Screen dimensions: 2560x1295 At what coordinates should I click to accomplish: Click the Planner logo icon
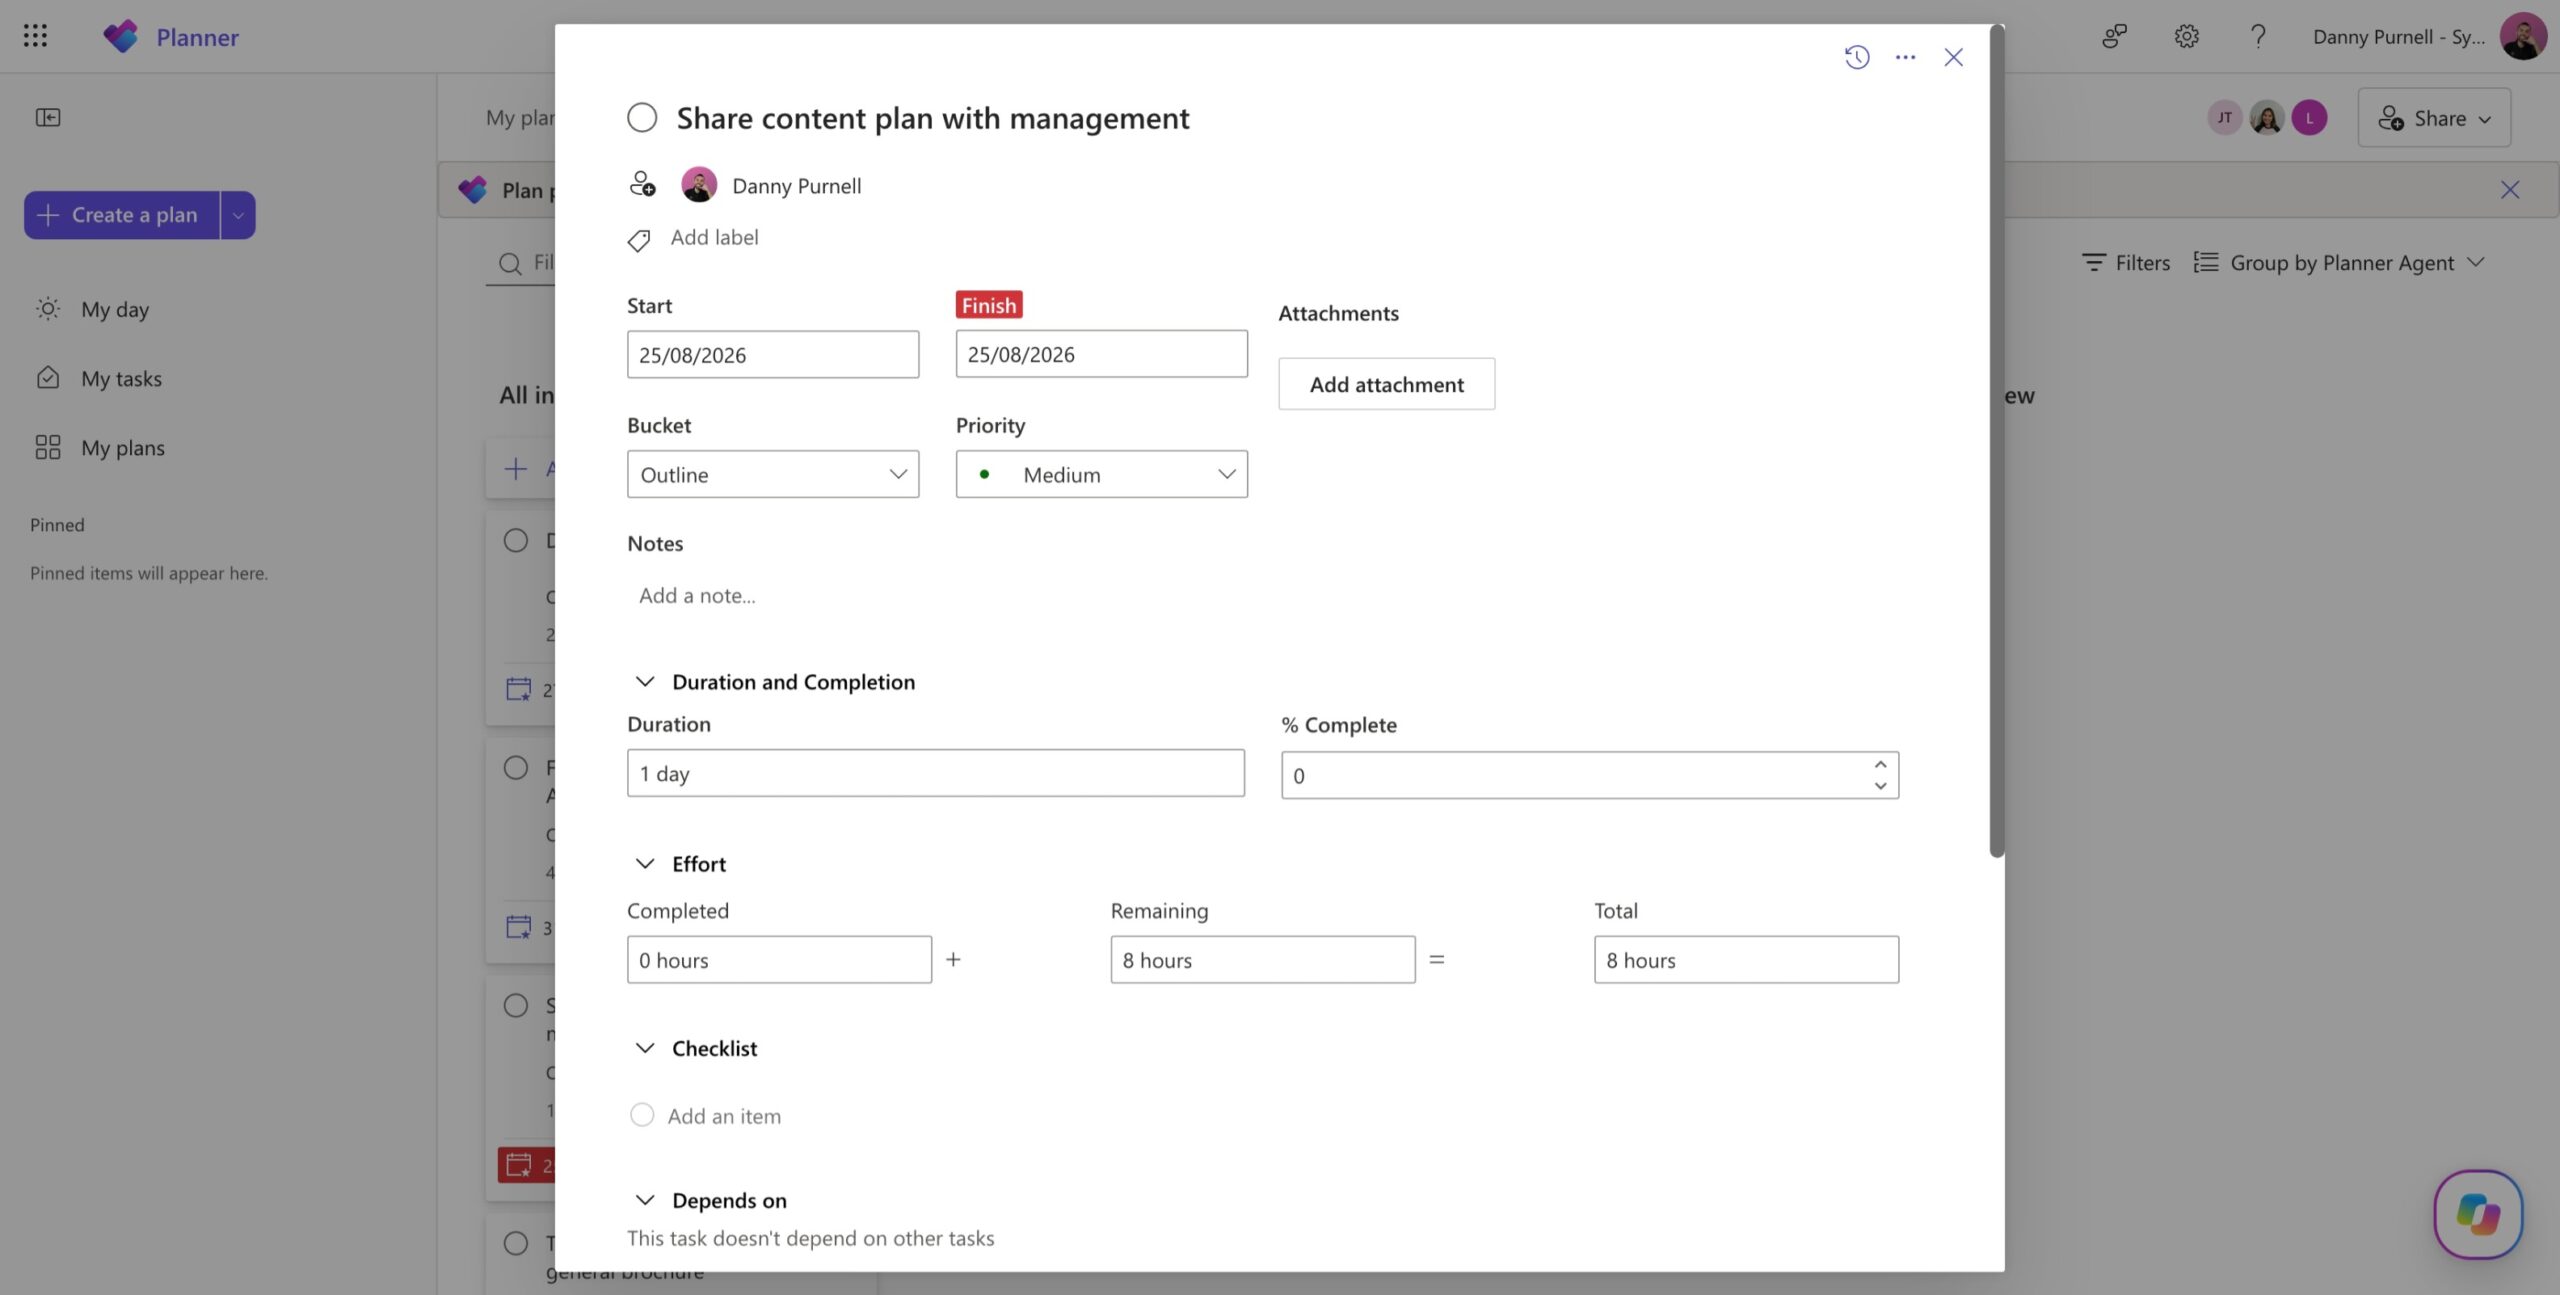coord(121,36)
